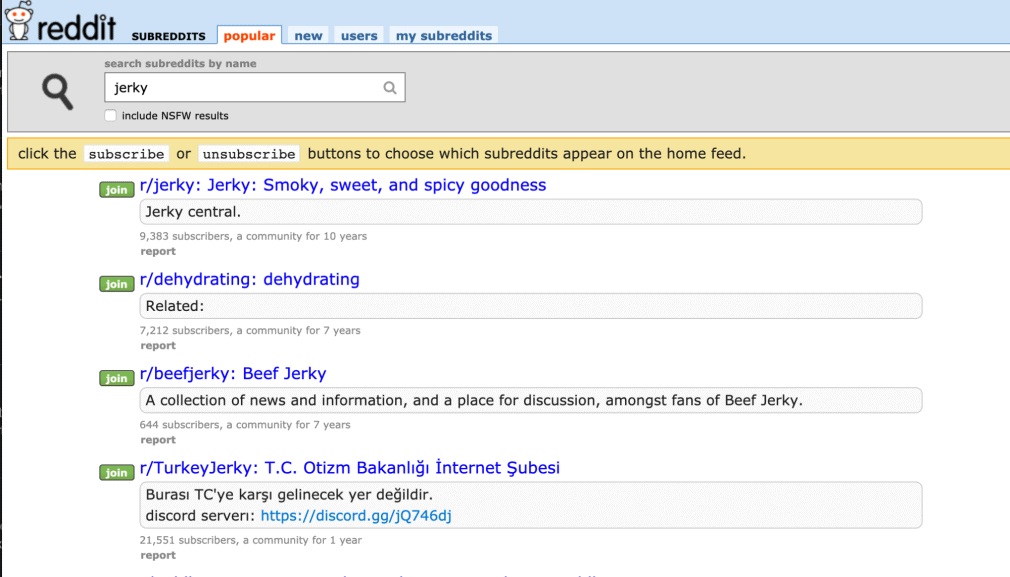The width and height of the screenshot is (1010, 577).
Task: Open r/jerky: Jerky: Smoky, sweet link
Action: tap(343, 185)
